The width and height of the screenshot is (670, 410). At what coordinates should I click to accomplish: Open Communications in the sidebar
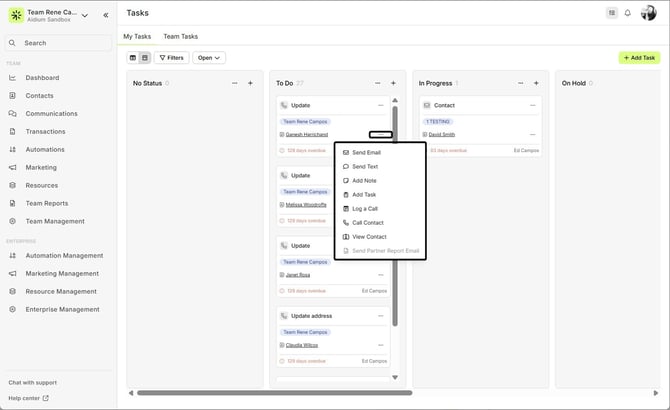click(51, 114)
